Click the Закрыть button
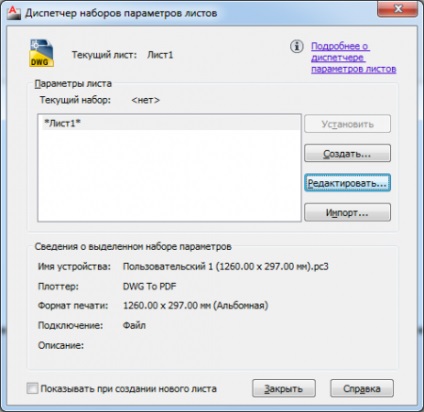Viewport: 424px width, 412px height. coord(284,388)
